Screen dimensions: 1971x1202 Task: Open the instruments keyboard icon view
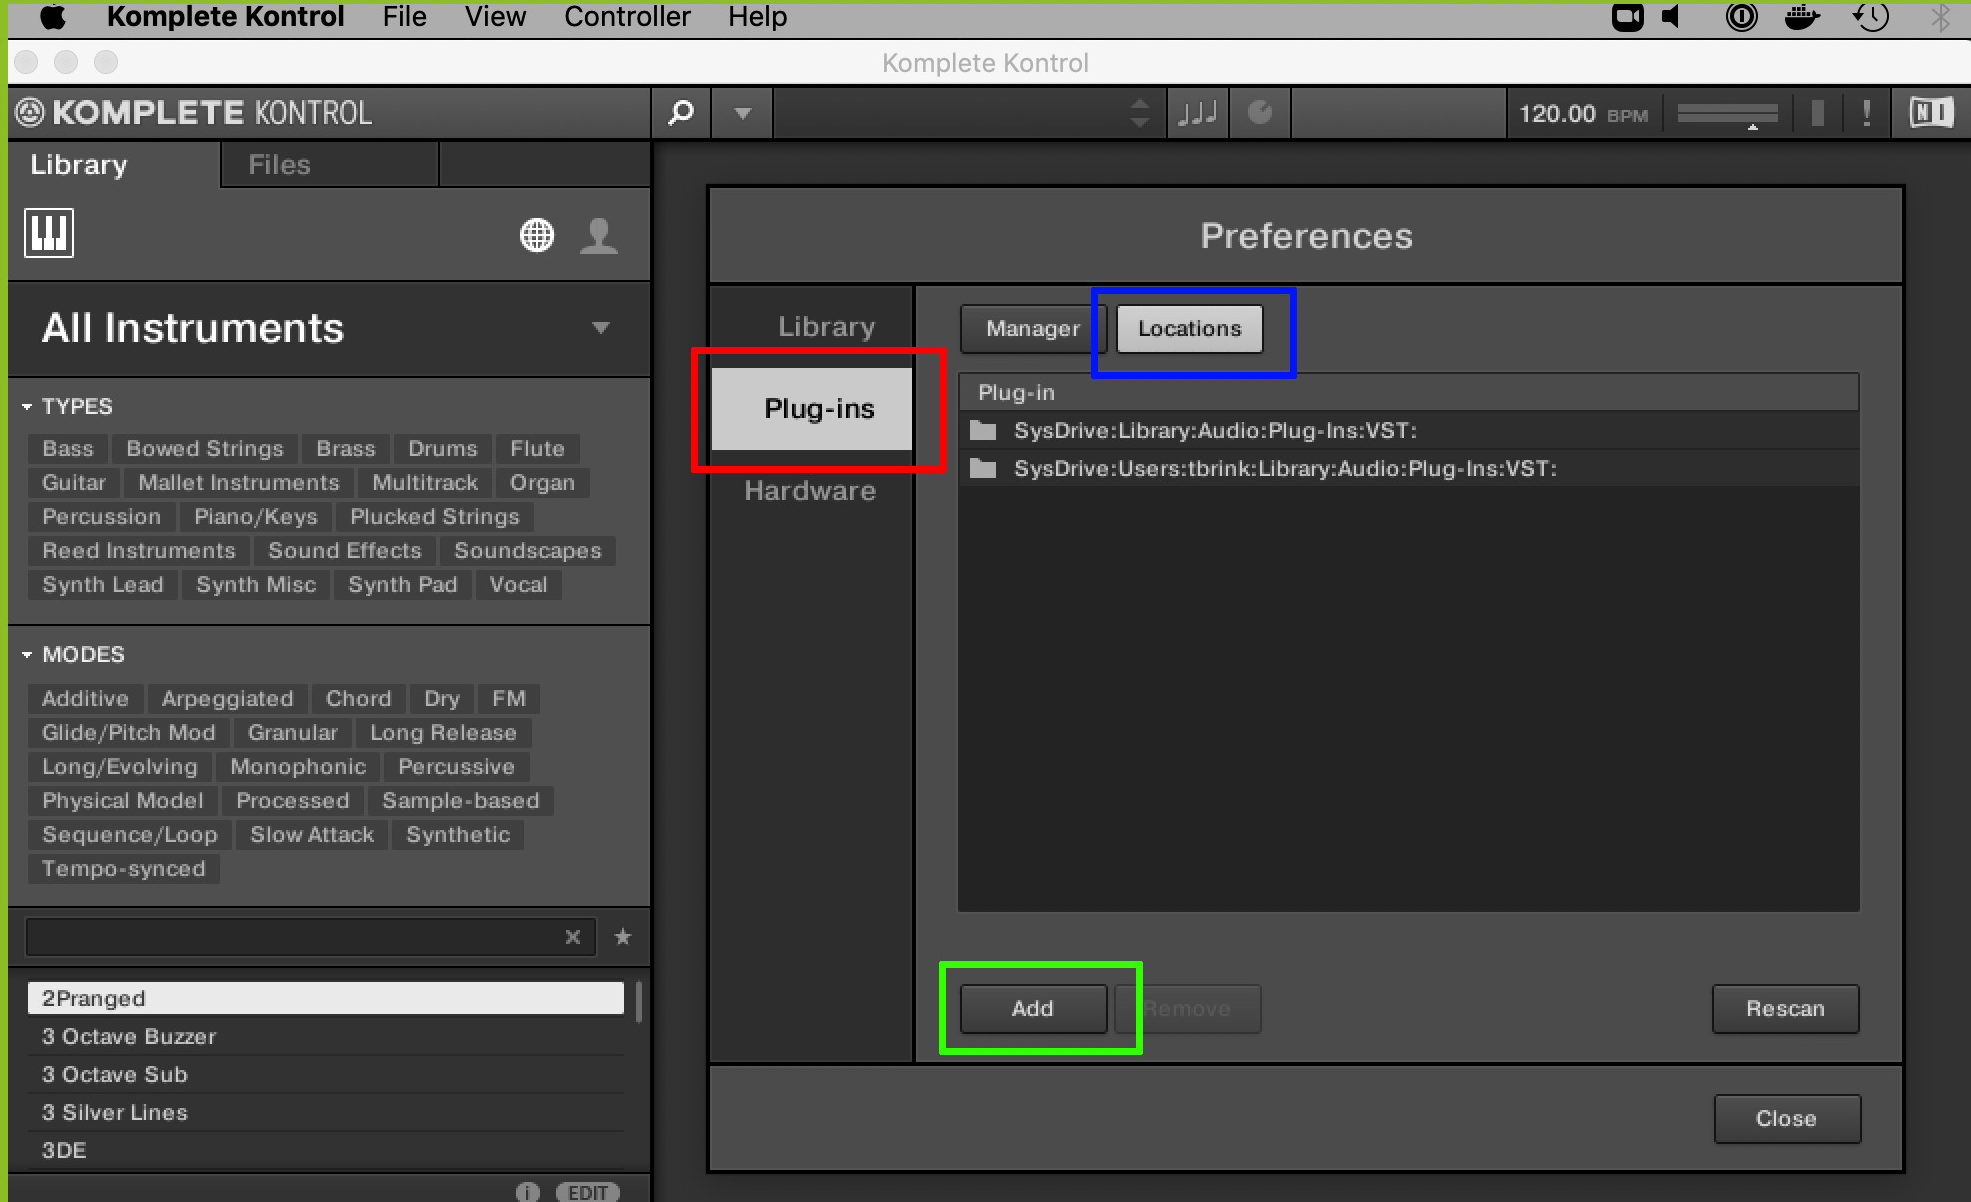click(49, 233)
